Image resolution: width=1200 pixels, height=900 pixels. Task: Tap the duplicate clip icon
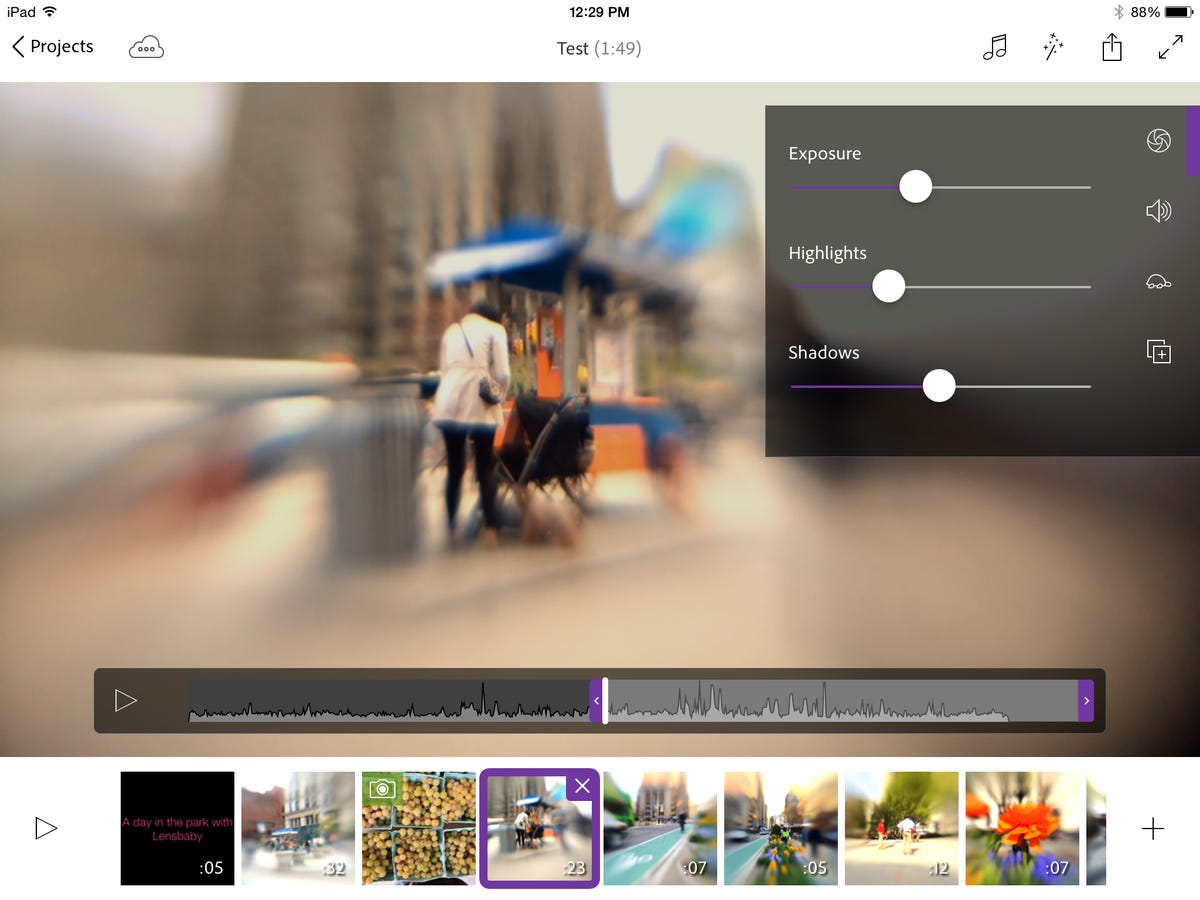click(x=1158, y=352)
